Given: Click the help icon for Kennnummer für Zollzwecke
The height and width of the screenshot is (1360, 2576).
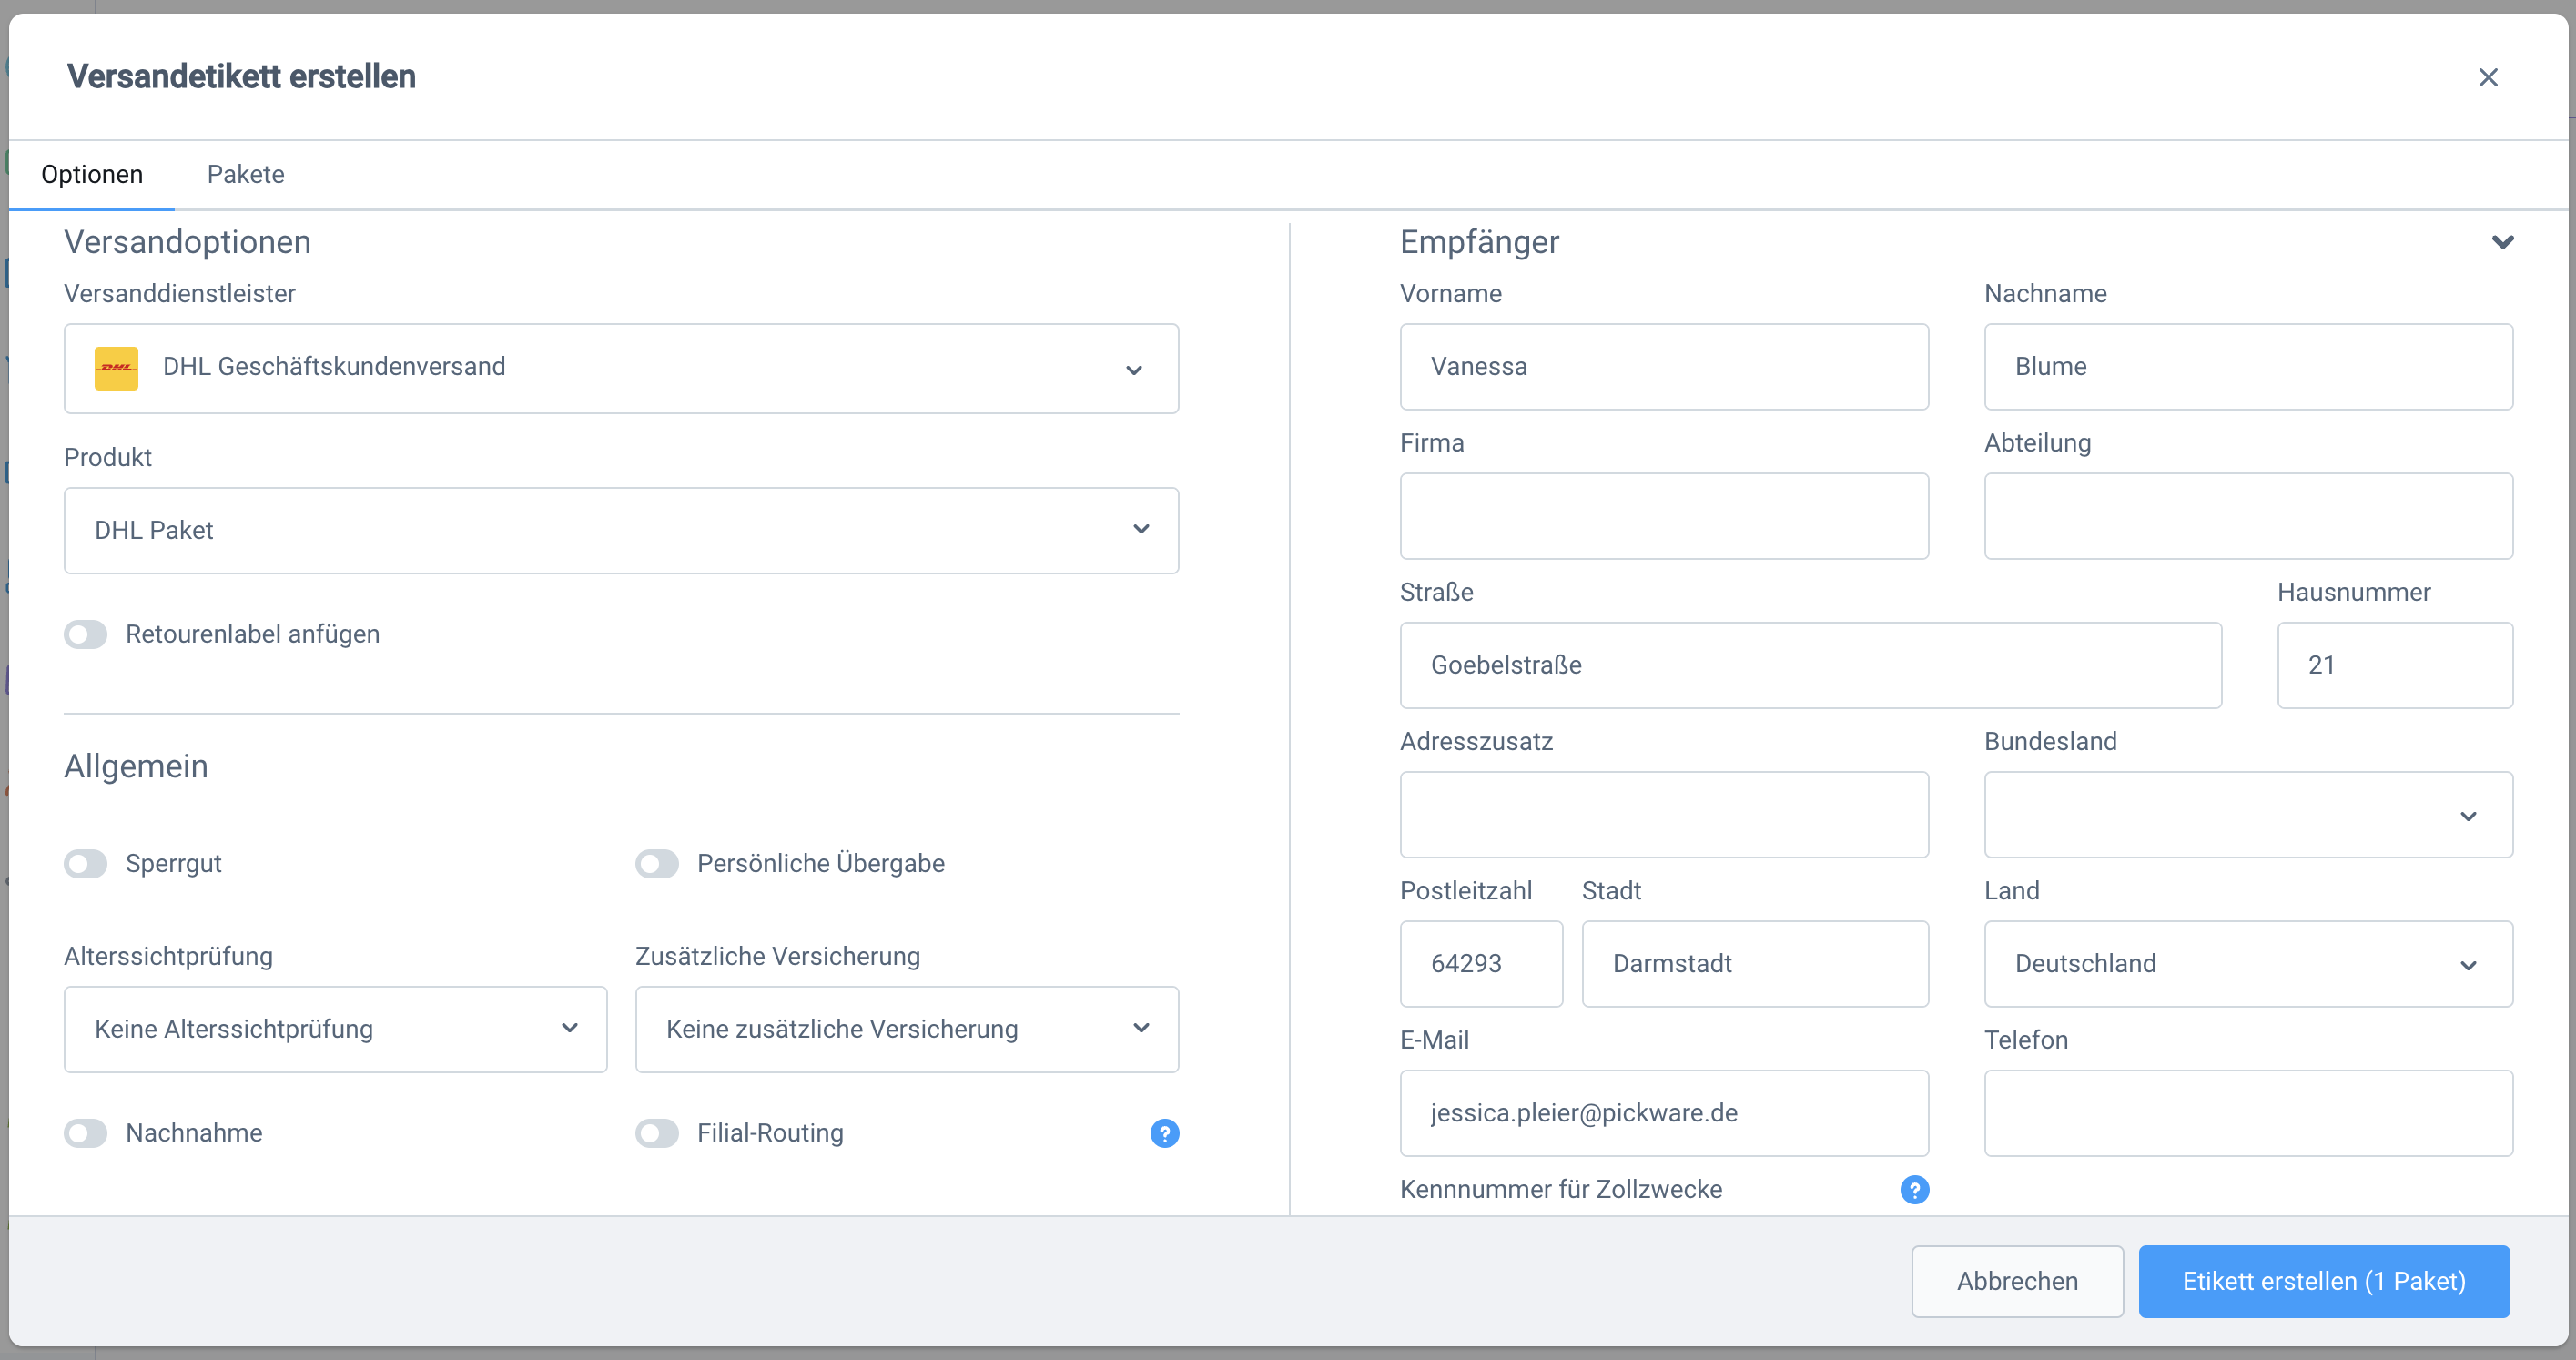Looking at the screenshot, I should pos(1914,1190).
